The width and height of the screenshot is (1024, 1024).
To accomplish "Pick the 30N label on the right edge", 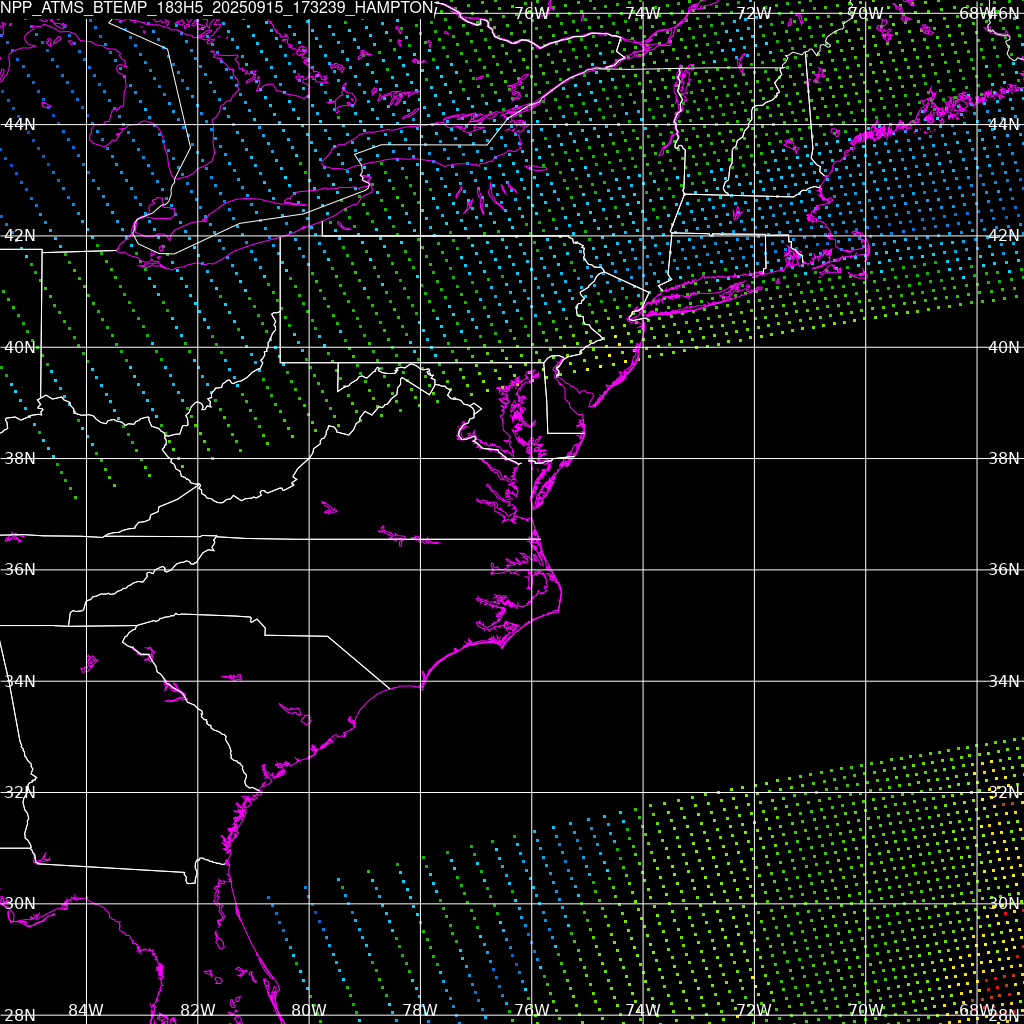I will tap(1003, 903).
